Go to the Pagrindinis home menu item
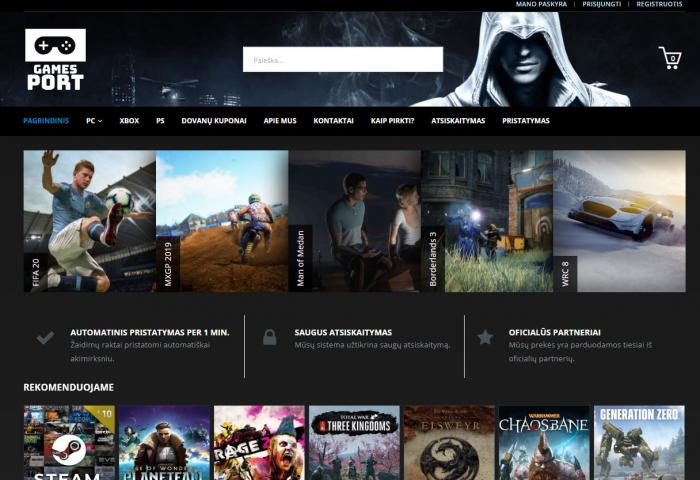Screen dimensions: 700x480 click(x=46, y=121)
